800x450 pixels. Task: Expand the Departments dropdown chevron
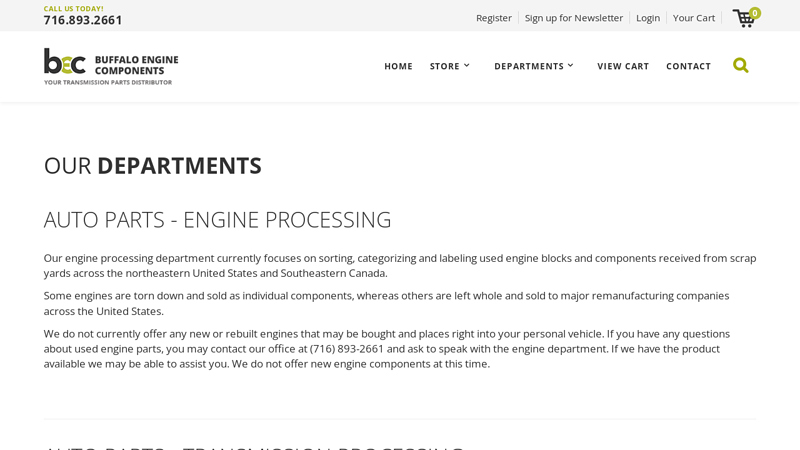tap(570, 65)
